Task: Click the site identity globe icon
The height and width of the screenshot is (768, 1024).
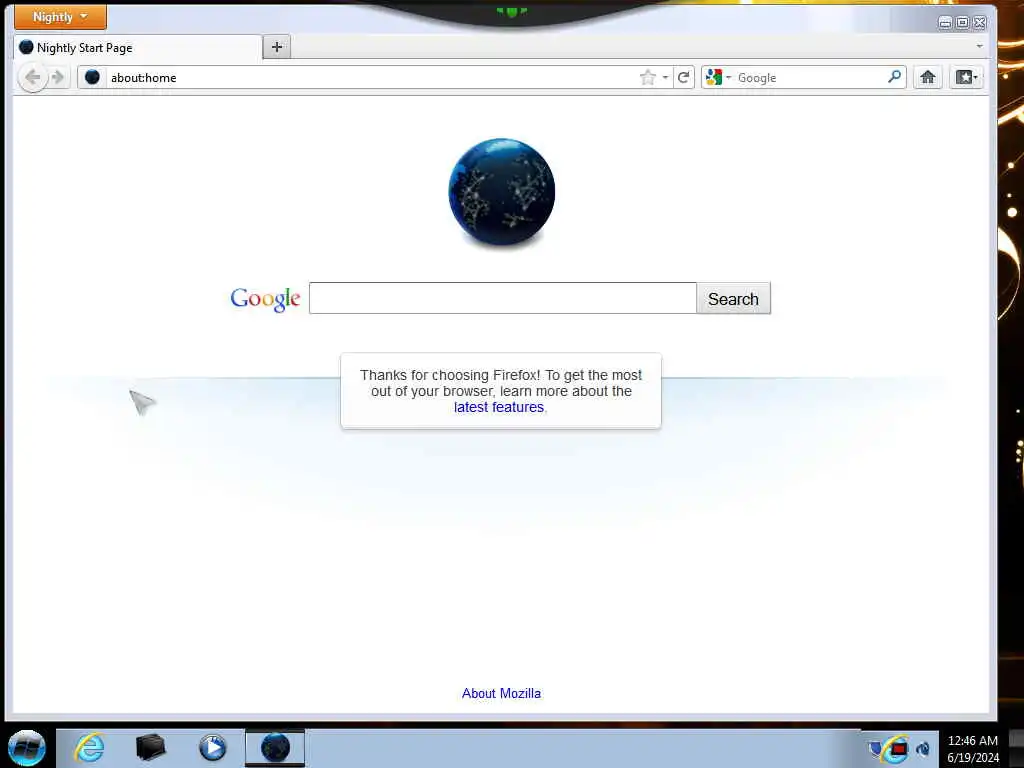Action: pyautogui.click(x=93, y=78)
